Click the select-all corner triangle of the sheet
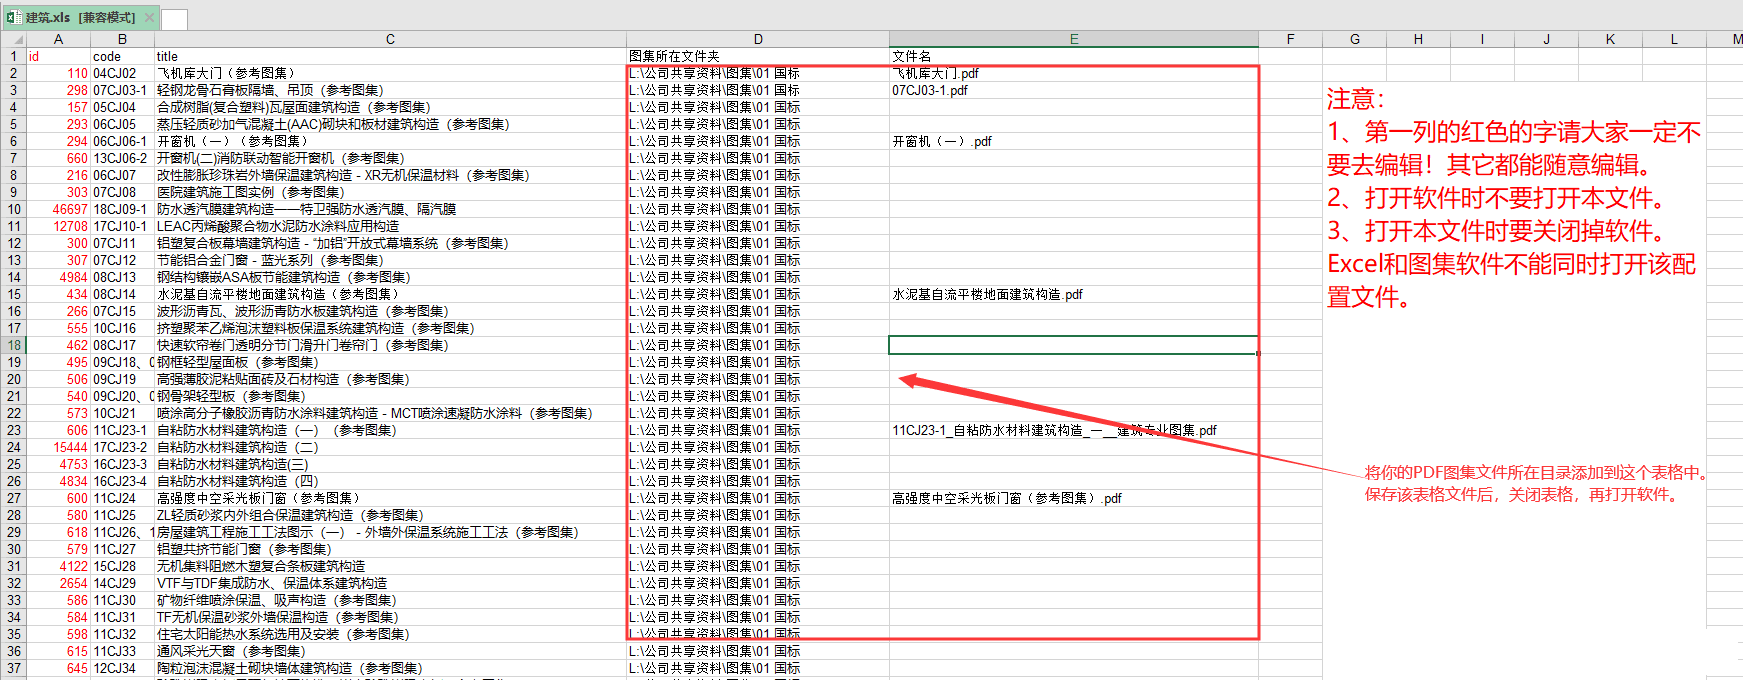This screenshot has height=680, width=1743. [13, 39]
